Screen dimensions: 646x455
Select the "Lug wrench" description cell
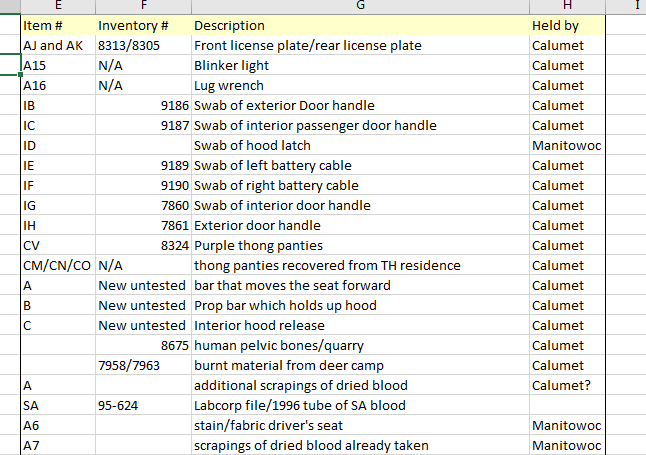(229, 85)
